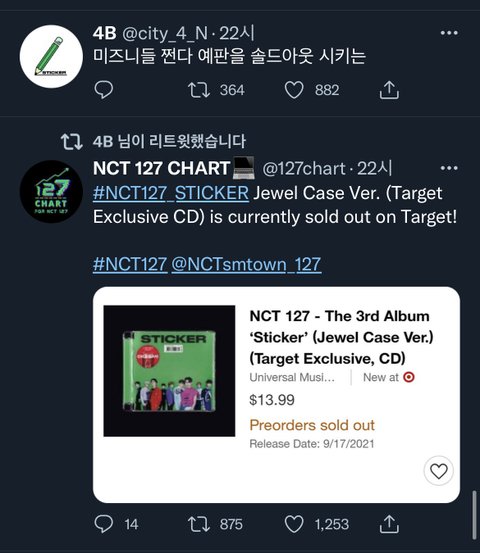Open the 127 CHART profile avatar
480x553 pixels.
point(51,192)
